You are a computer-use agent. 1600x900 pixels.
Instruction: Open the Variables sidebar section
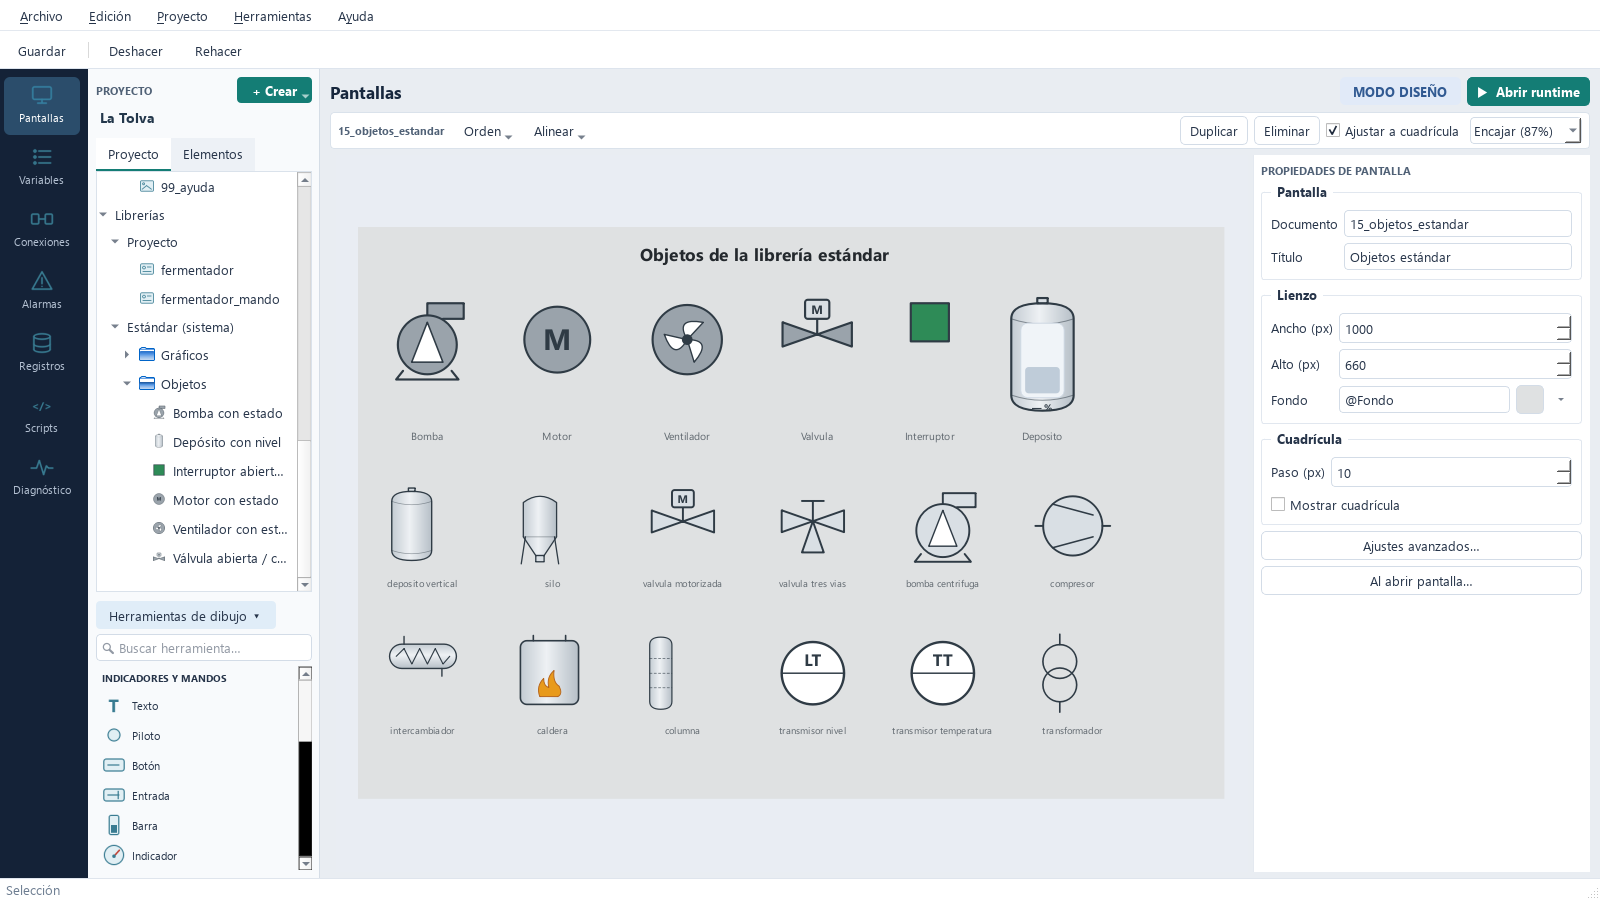(42, 167)
